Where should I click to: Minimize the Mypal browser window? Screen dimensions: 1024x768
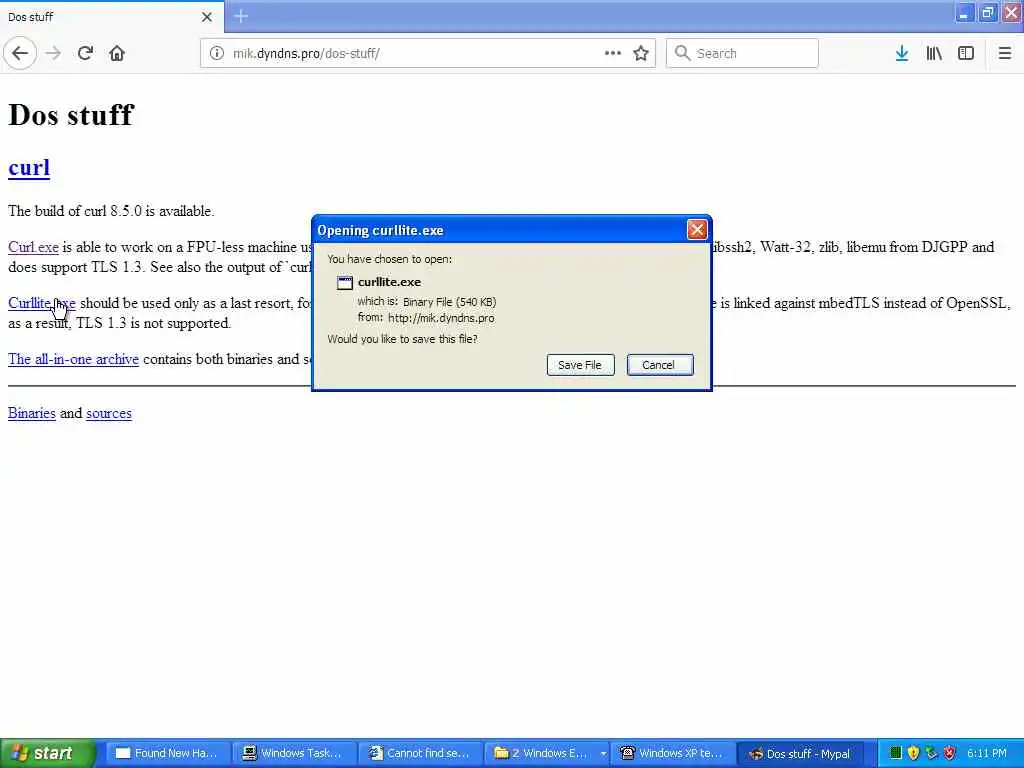tap(964, 12)
